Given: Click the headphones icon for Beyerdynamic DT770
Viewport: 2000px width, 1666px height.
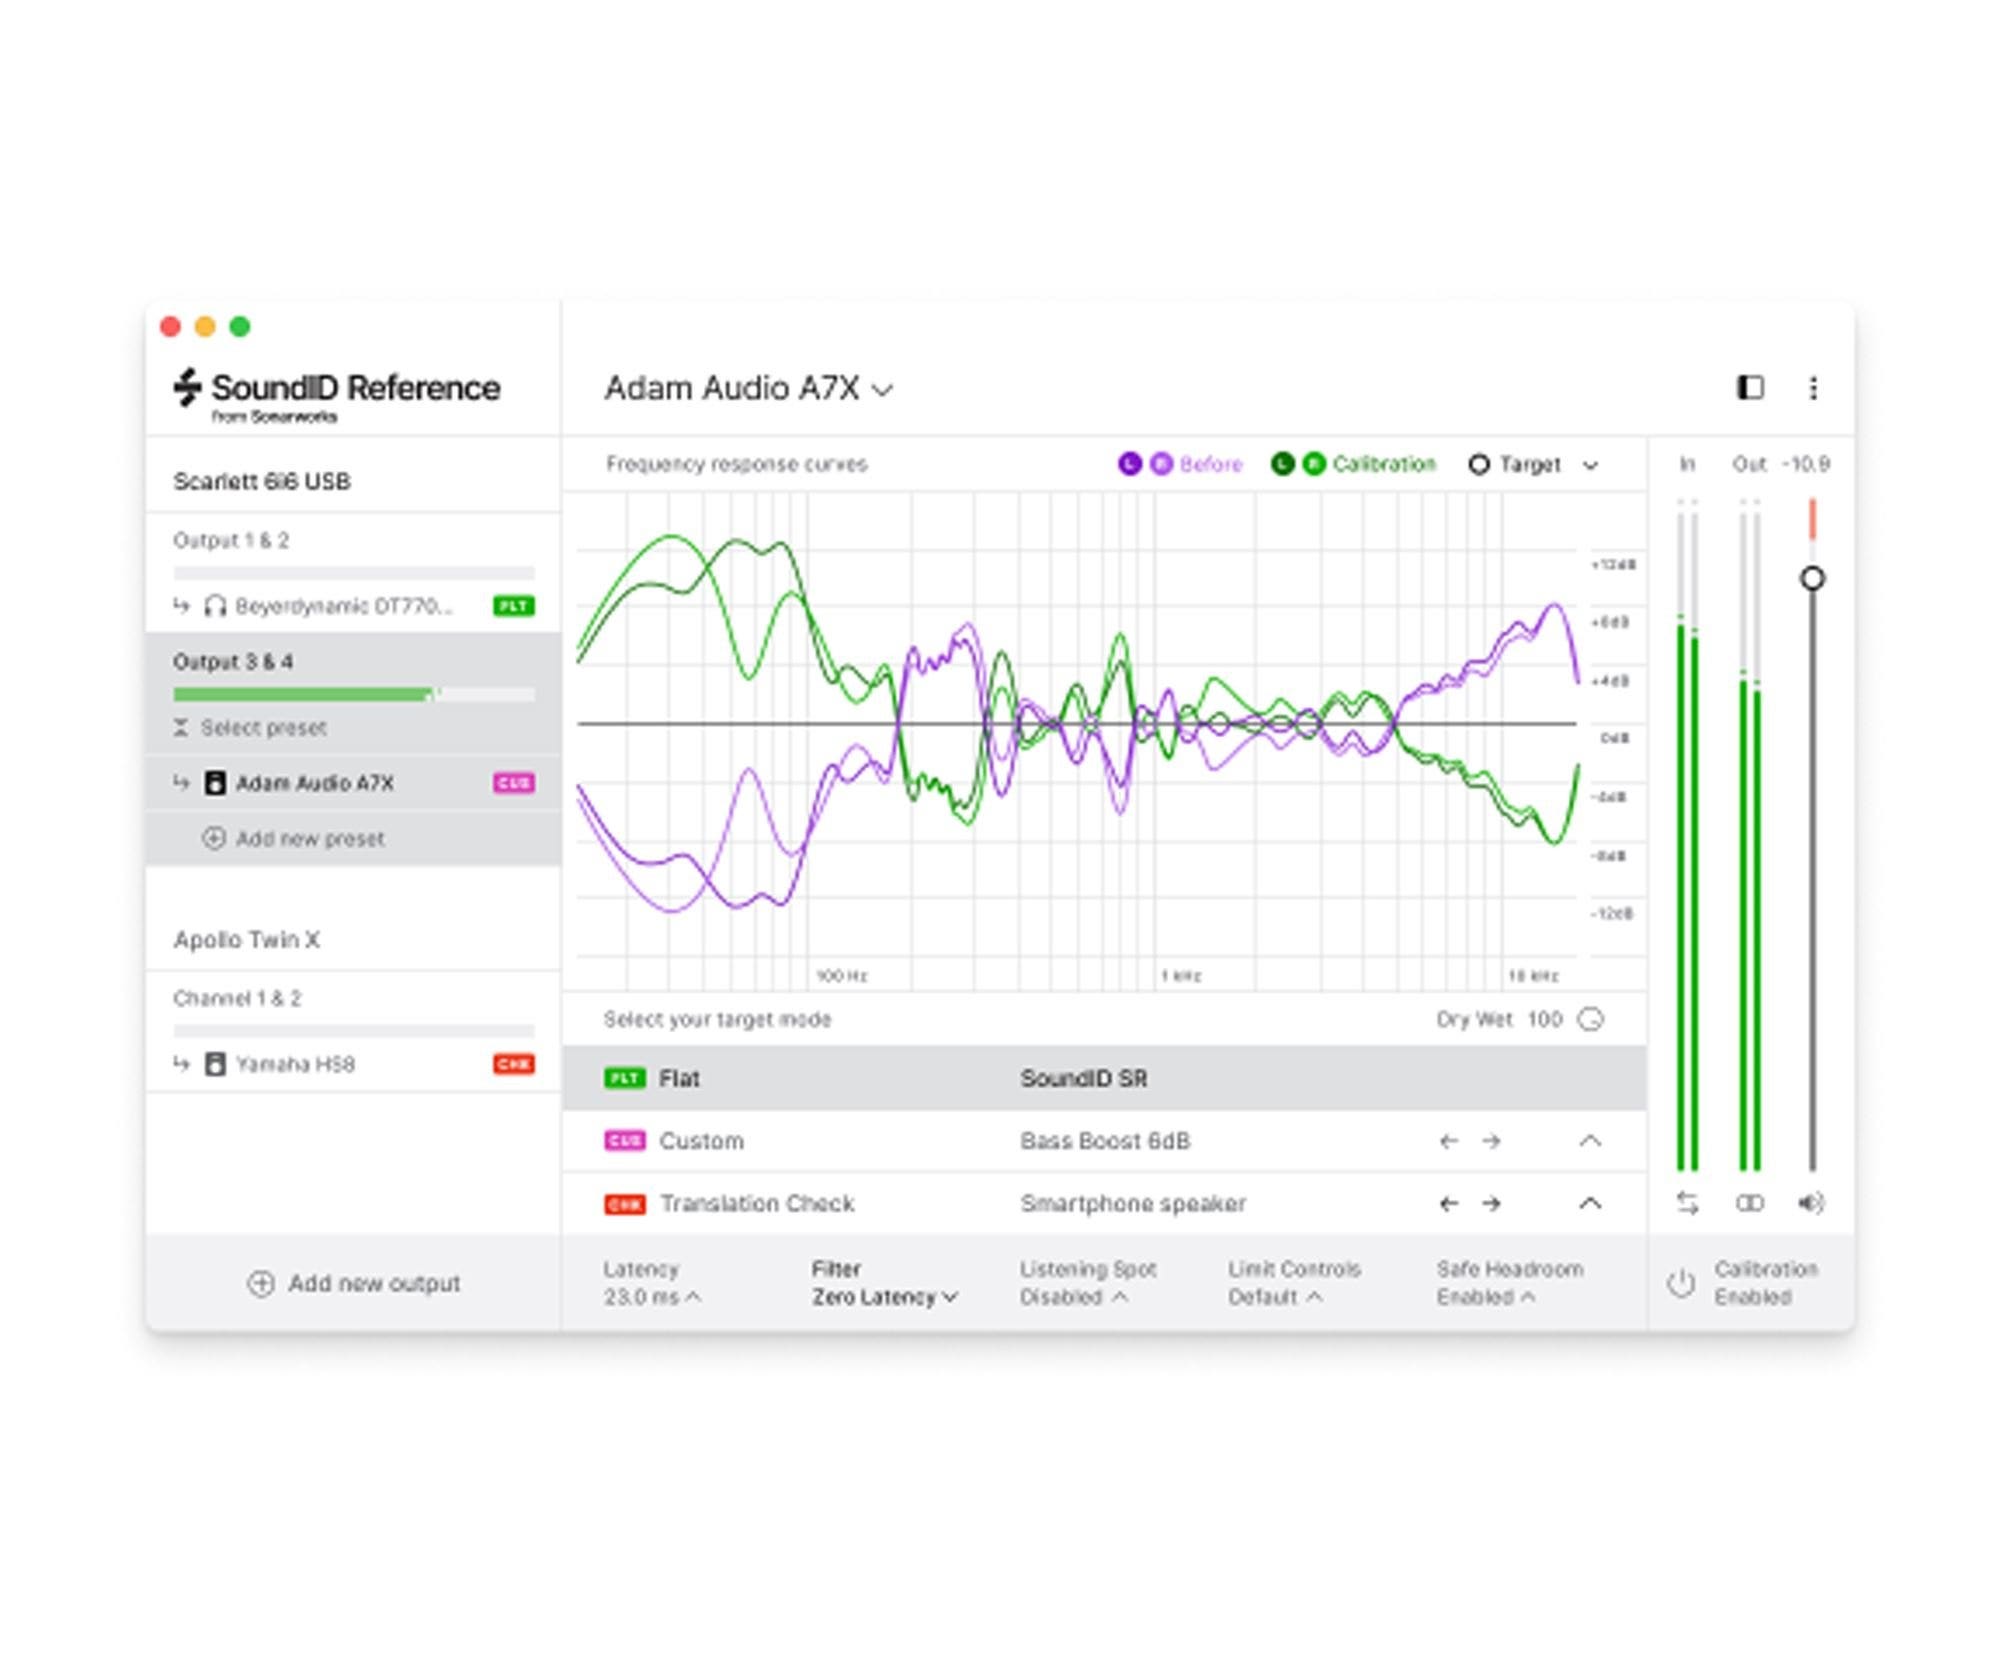Looking at the screenshot, I should pos(215,606).
